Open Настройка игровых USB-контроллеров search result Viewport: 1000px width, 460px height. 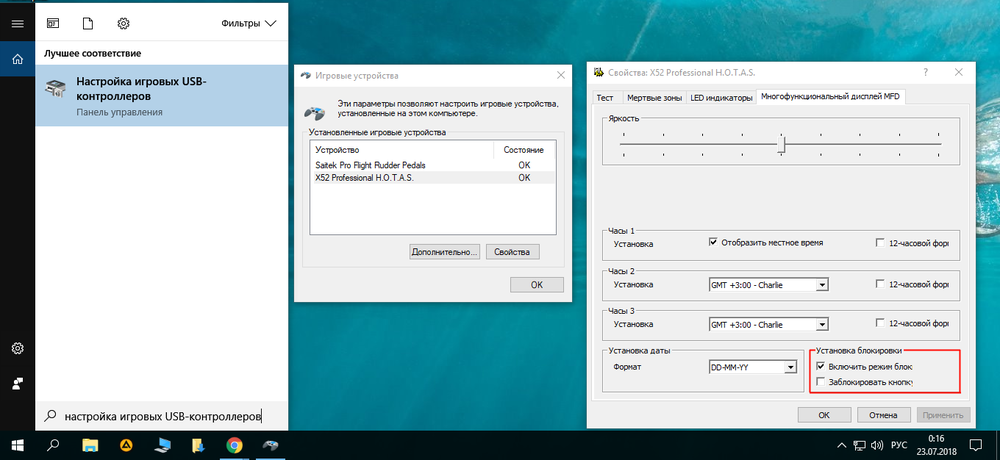click(x=162, y=96)
